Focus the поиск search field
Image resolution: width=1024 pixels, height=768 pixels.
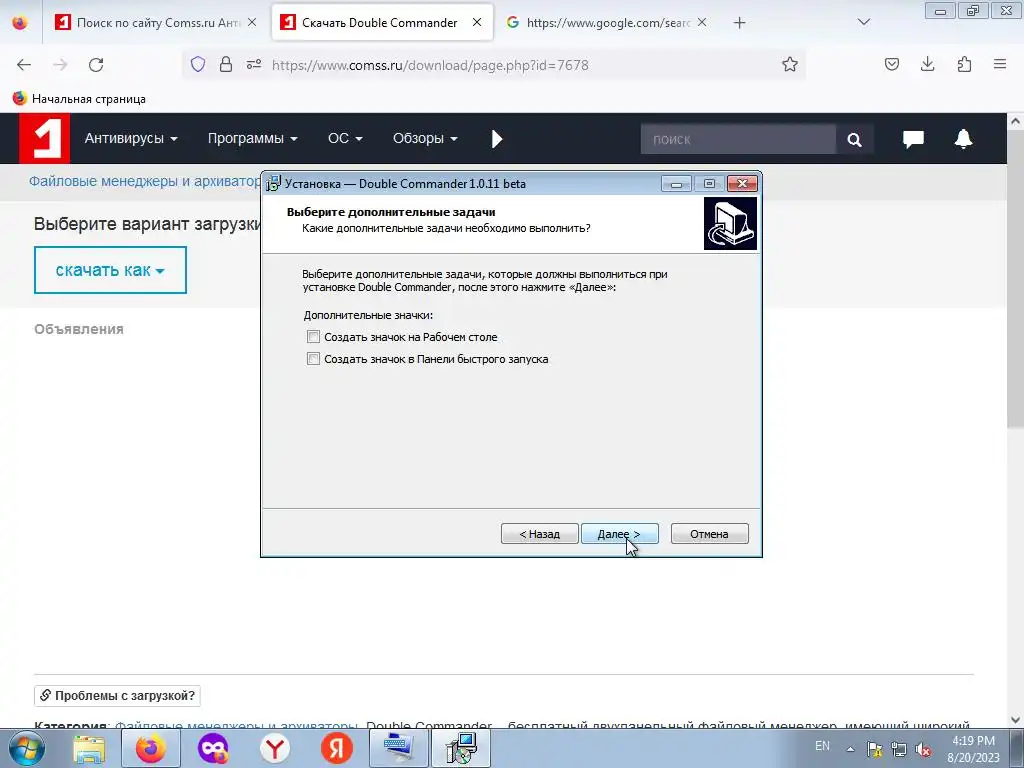coord(738,139)
